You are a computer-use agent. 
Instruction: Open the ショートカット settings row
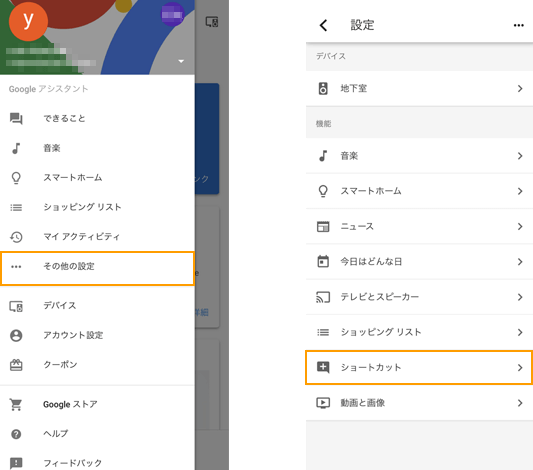[419, 368]
